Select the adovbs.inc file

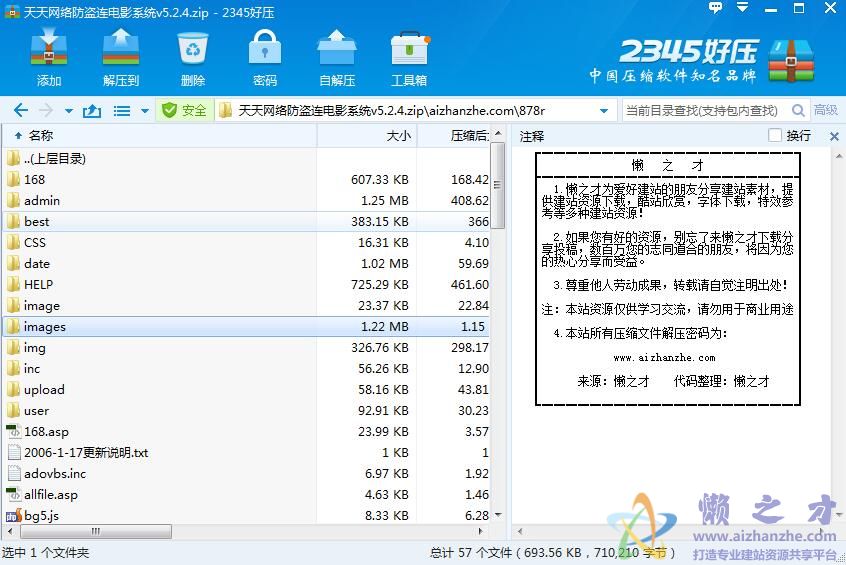coord(246,474)
